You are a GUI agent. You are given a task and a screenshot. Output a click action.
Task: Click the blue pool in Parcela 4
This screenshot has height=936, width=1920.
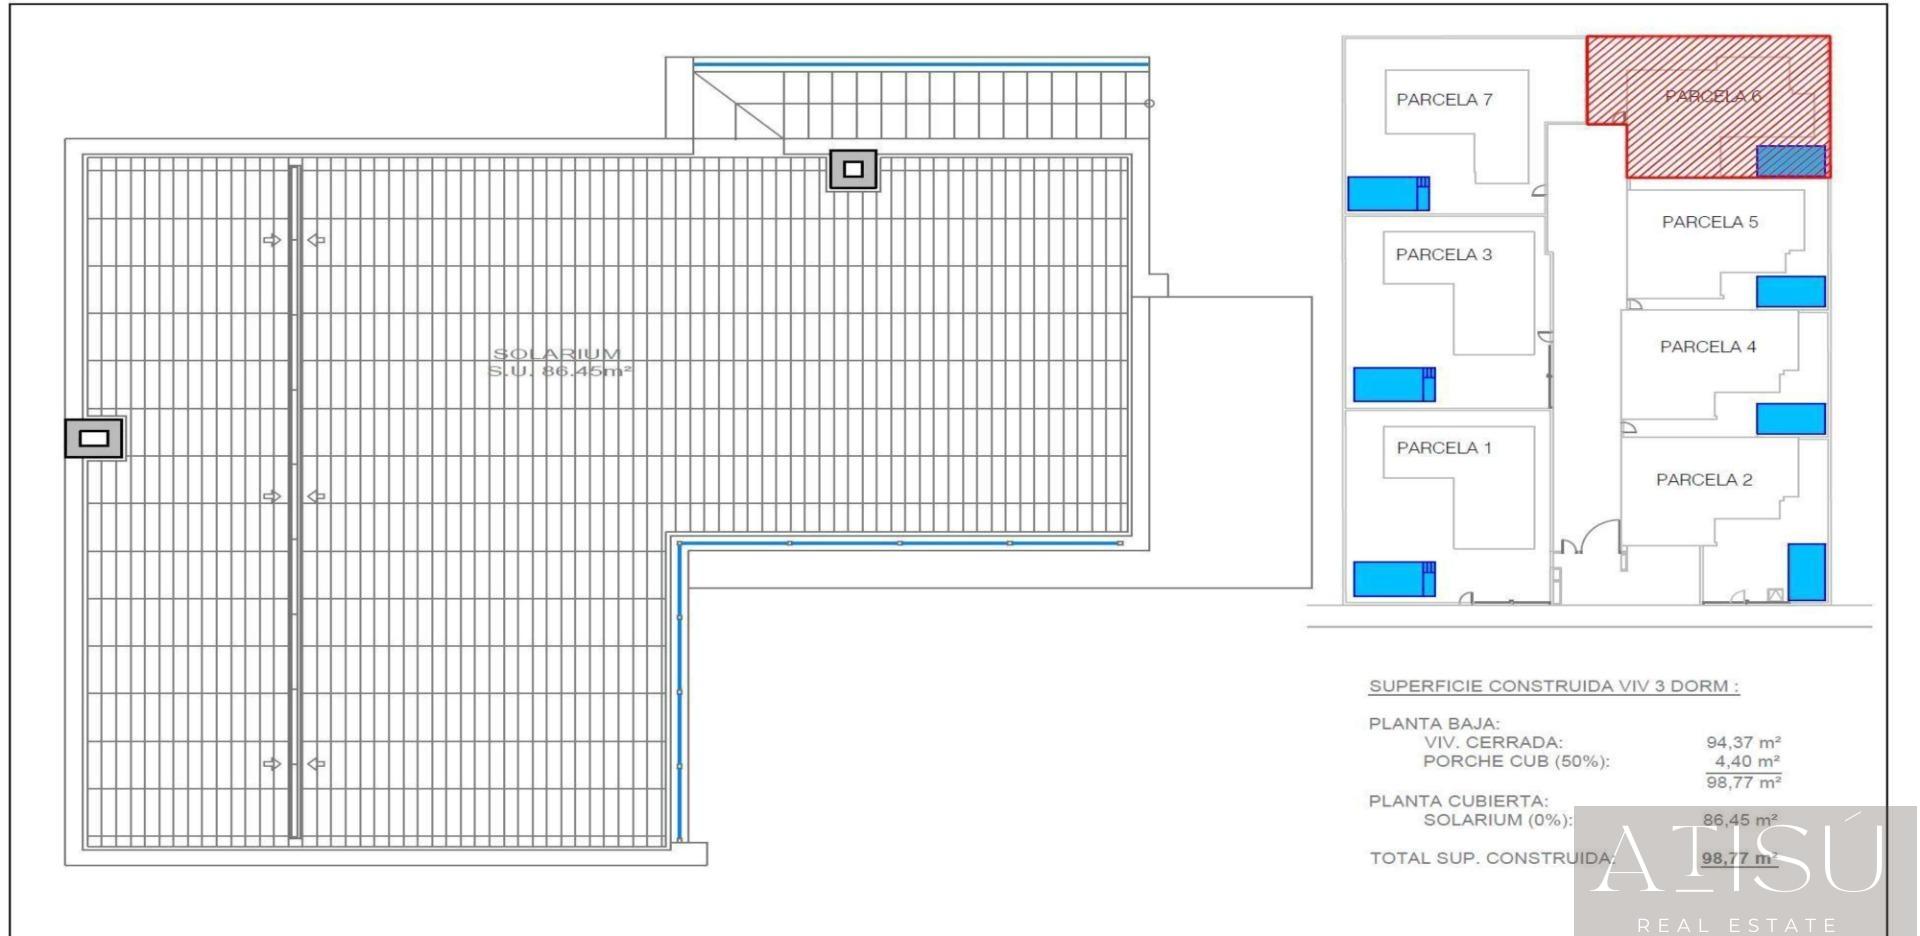tap(1790, 419)
